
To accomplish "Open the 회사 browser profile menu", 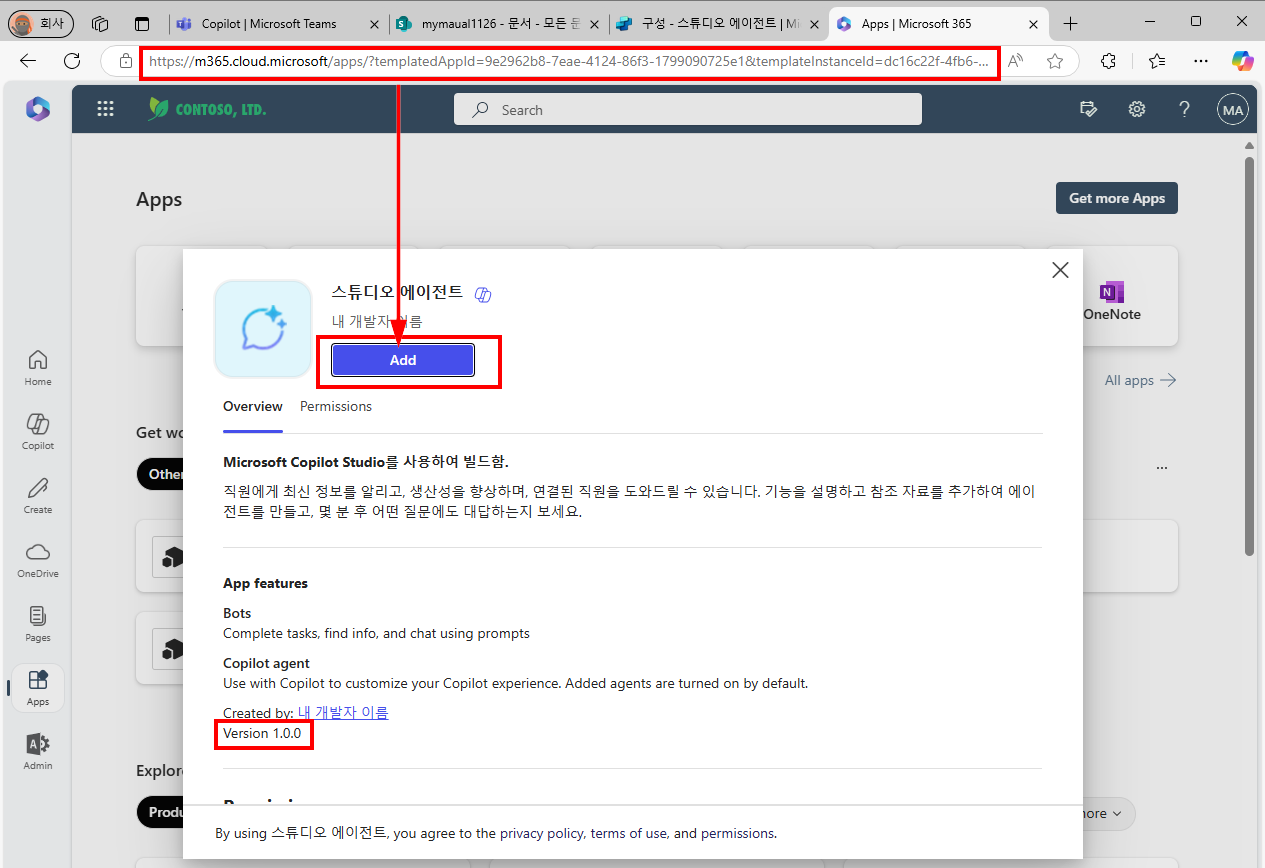I will [x=39, y=23].
